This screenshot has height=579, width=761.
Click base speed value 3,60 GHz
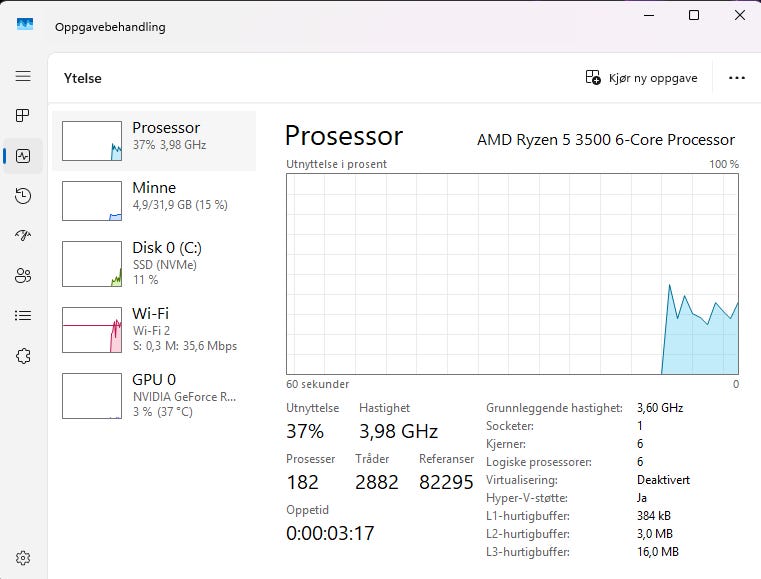tap(660, 408)
